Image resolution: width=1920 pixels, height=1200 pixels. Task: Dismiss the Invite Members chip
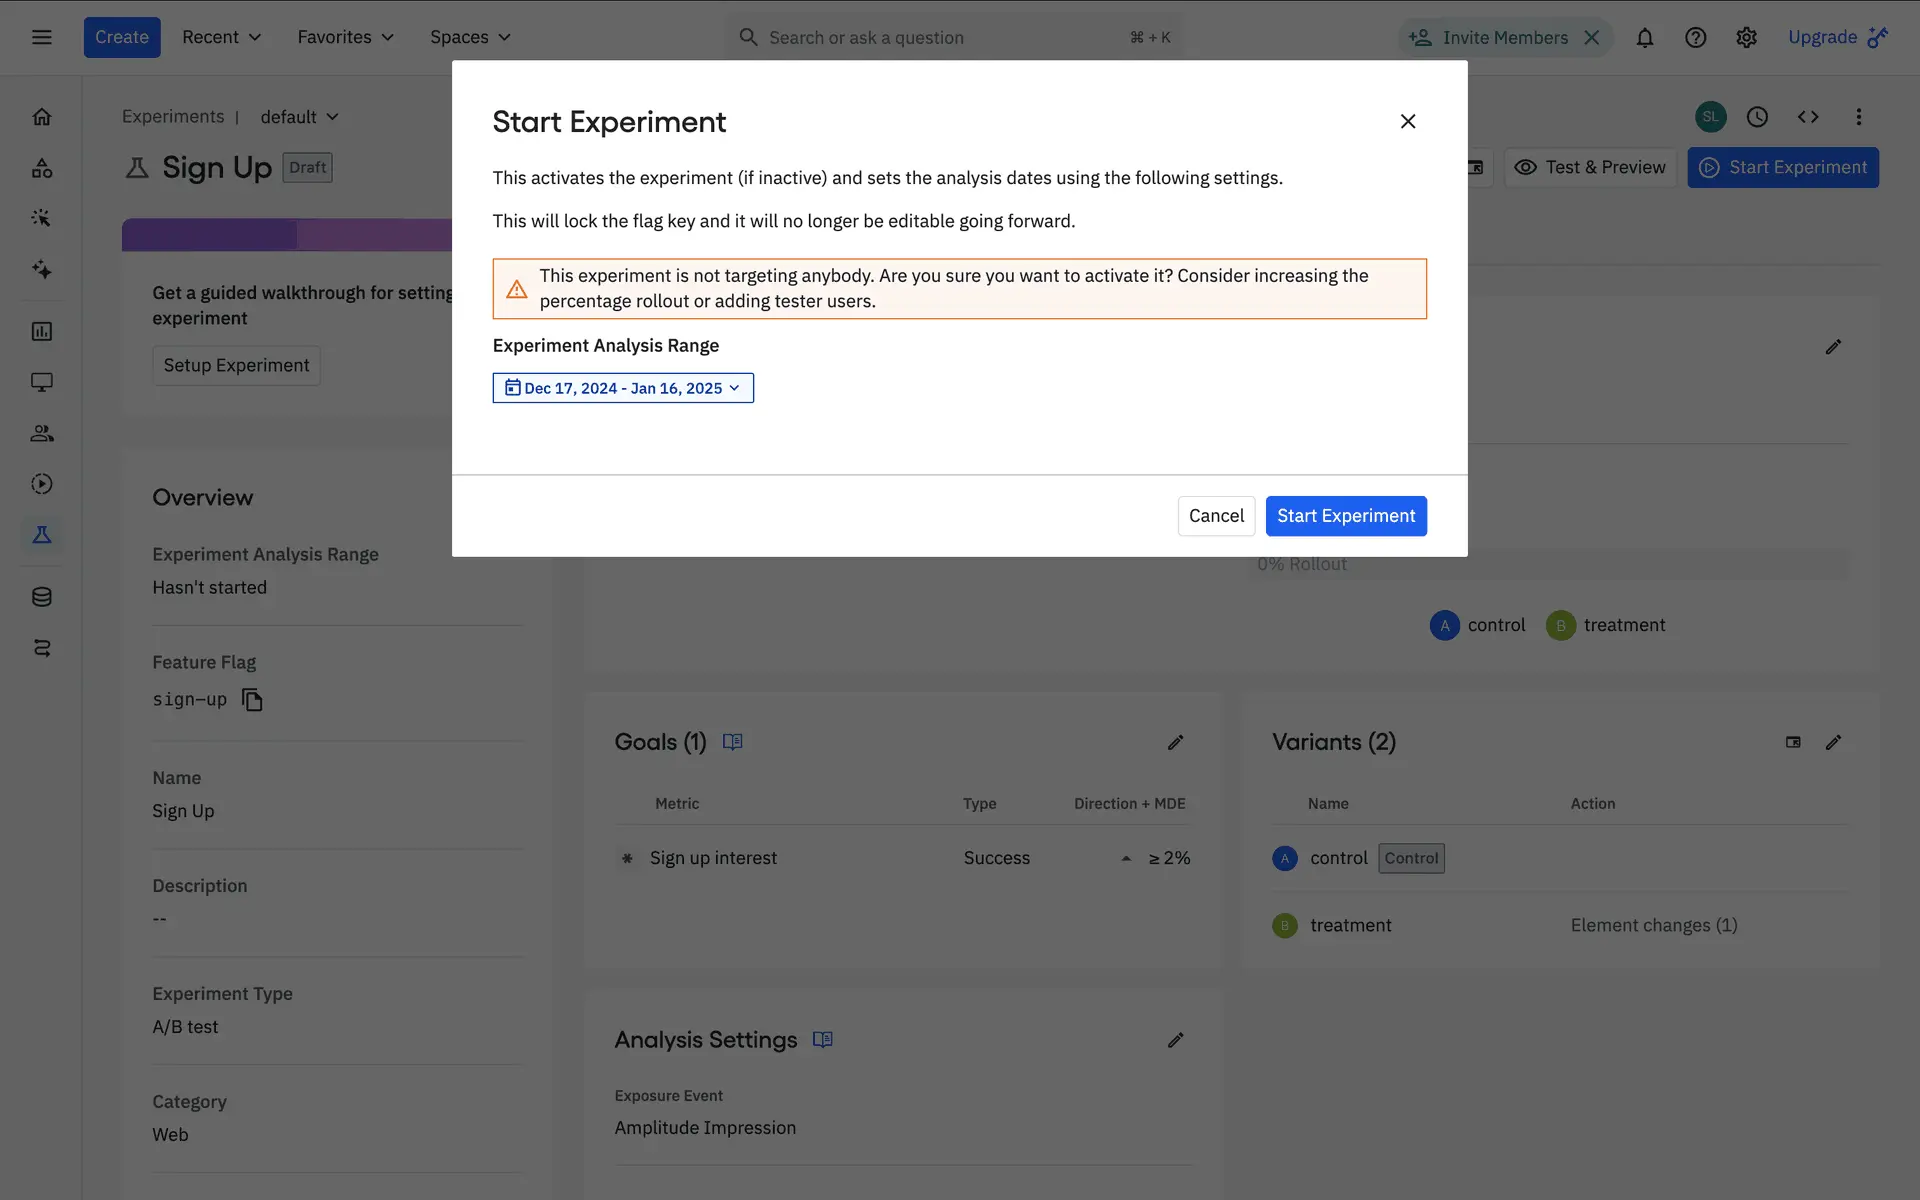(1592, 37)
